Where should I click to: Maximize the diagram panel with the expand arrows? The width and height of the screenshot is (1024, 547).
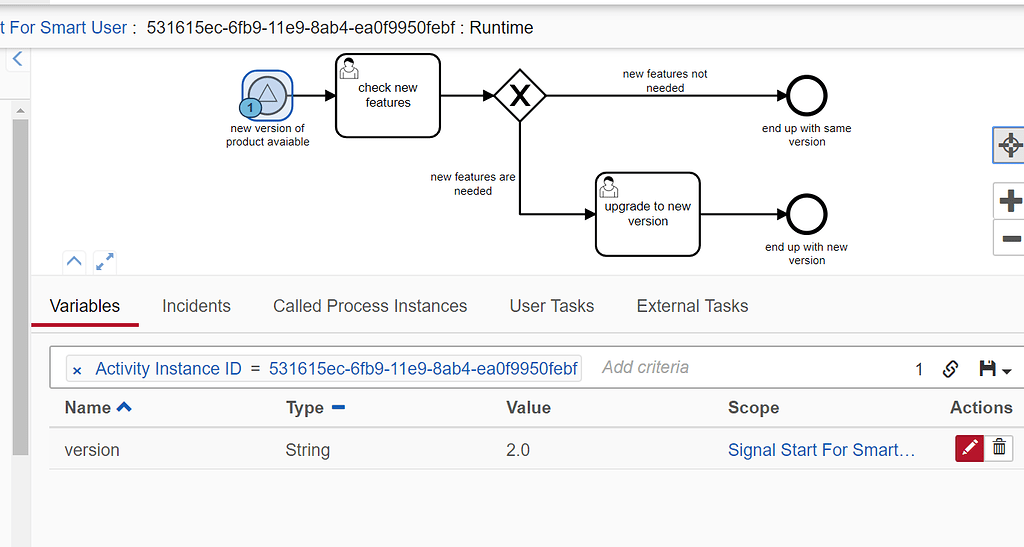[x=104, y=262]
